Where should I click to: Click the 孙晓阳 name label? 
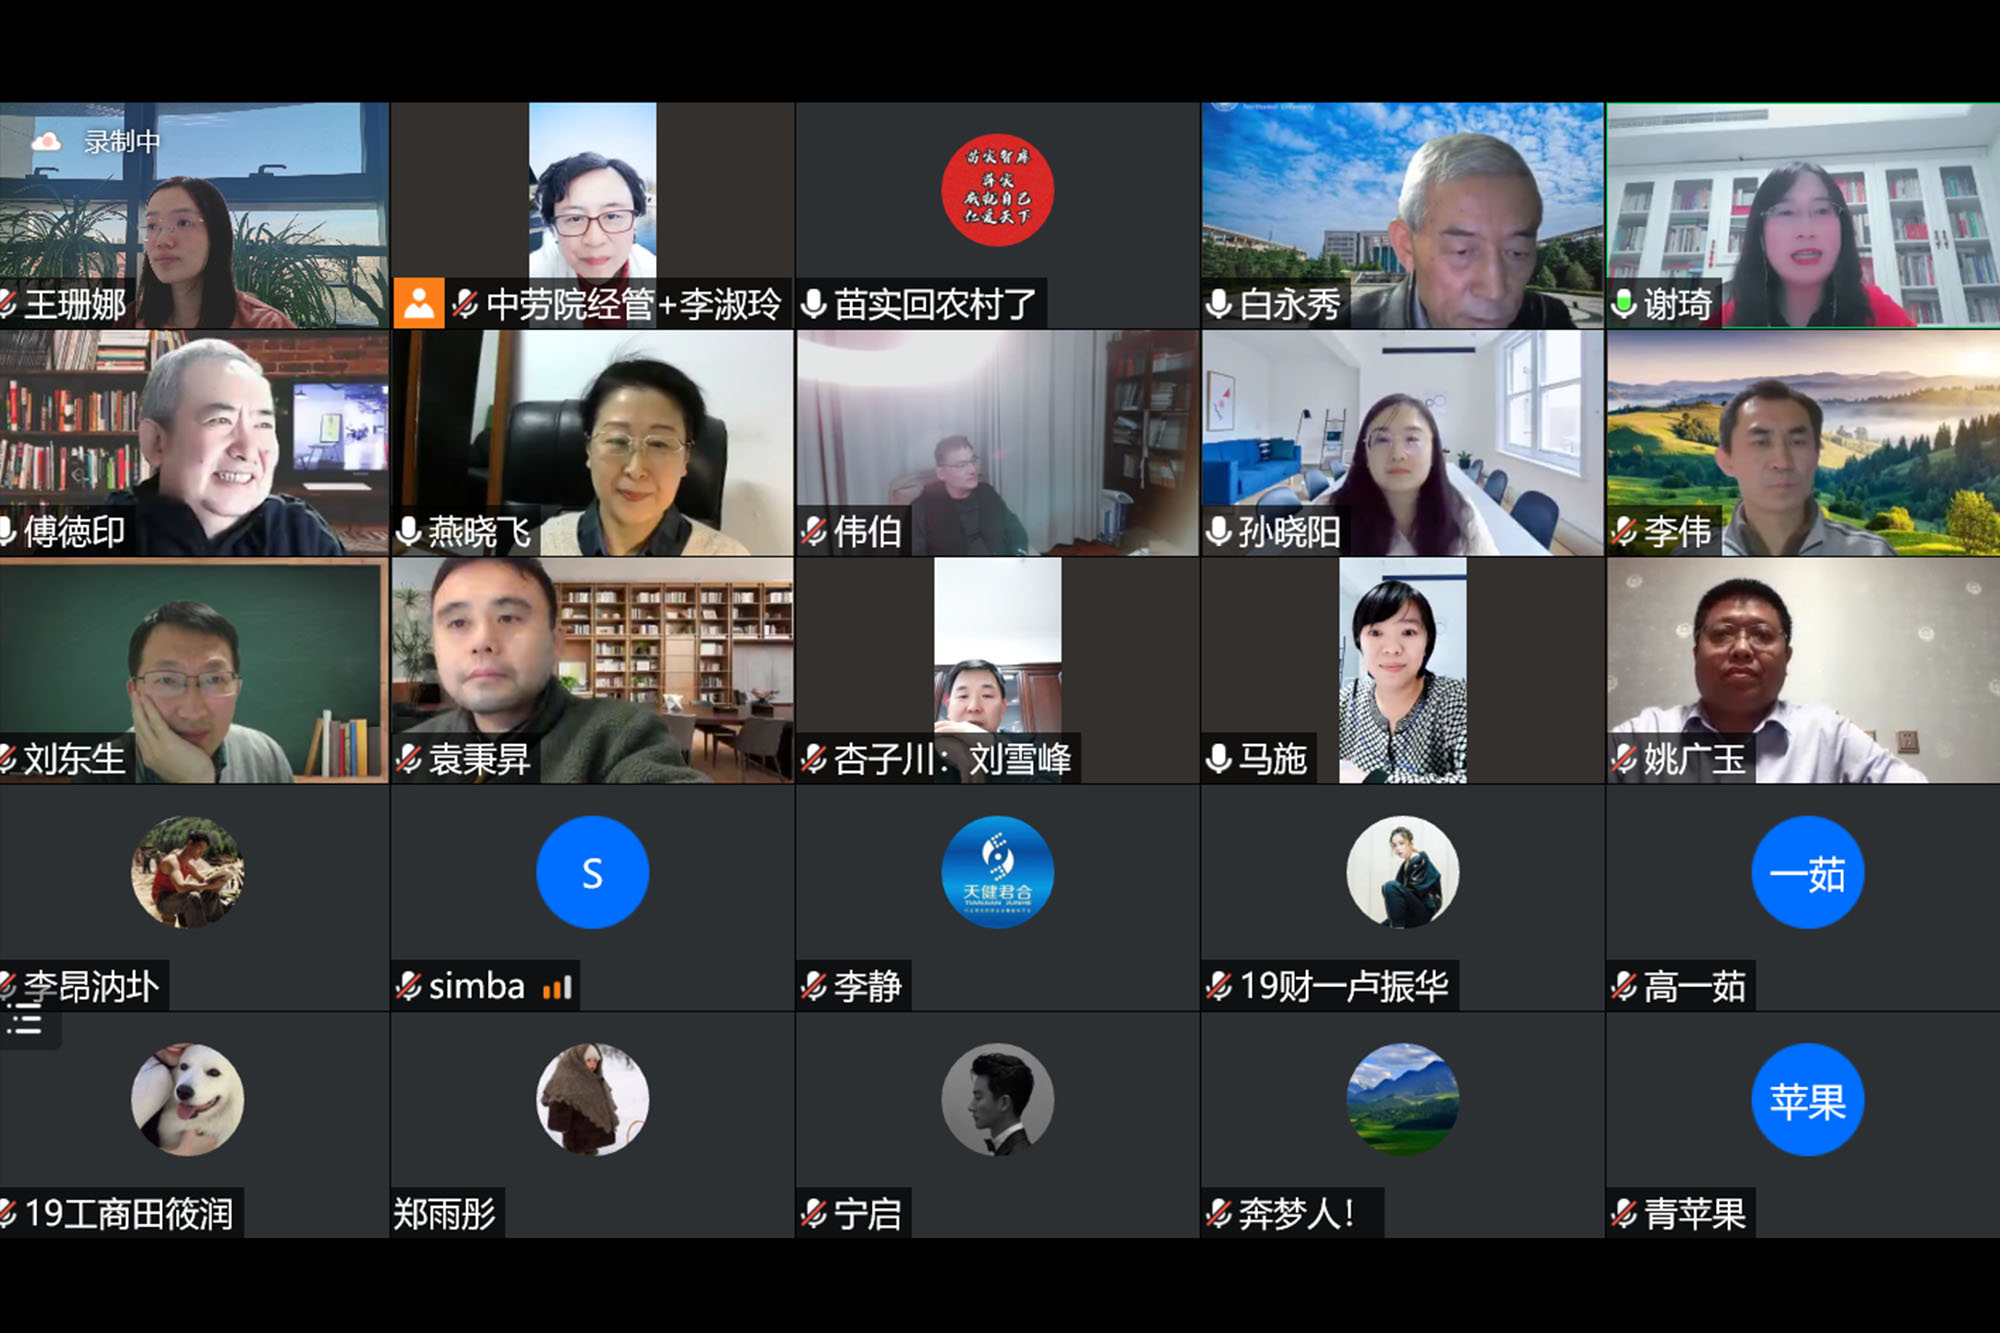tap(1289, 532)
